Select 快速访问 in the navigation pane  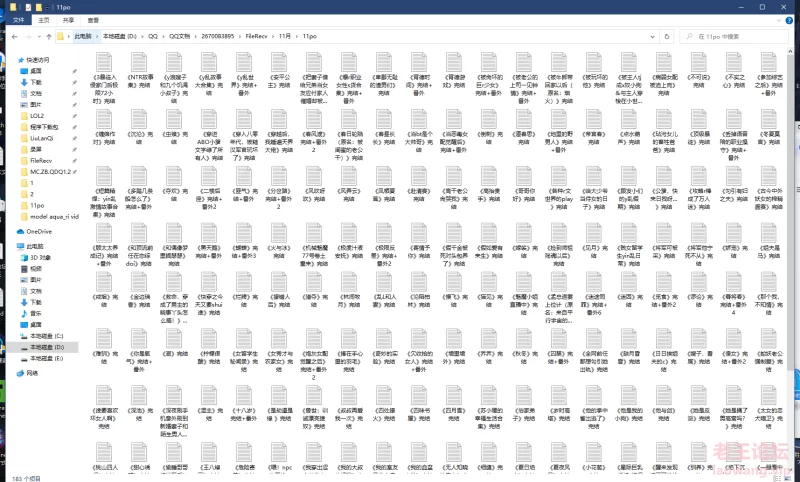37,60
